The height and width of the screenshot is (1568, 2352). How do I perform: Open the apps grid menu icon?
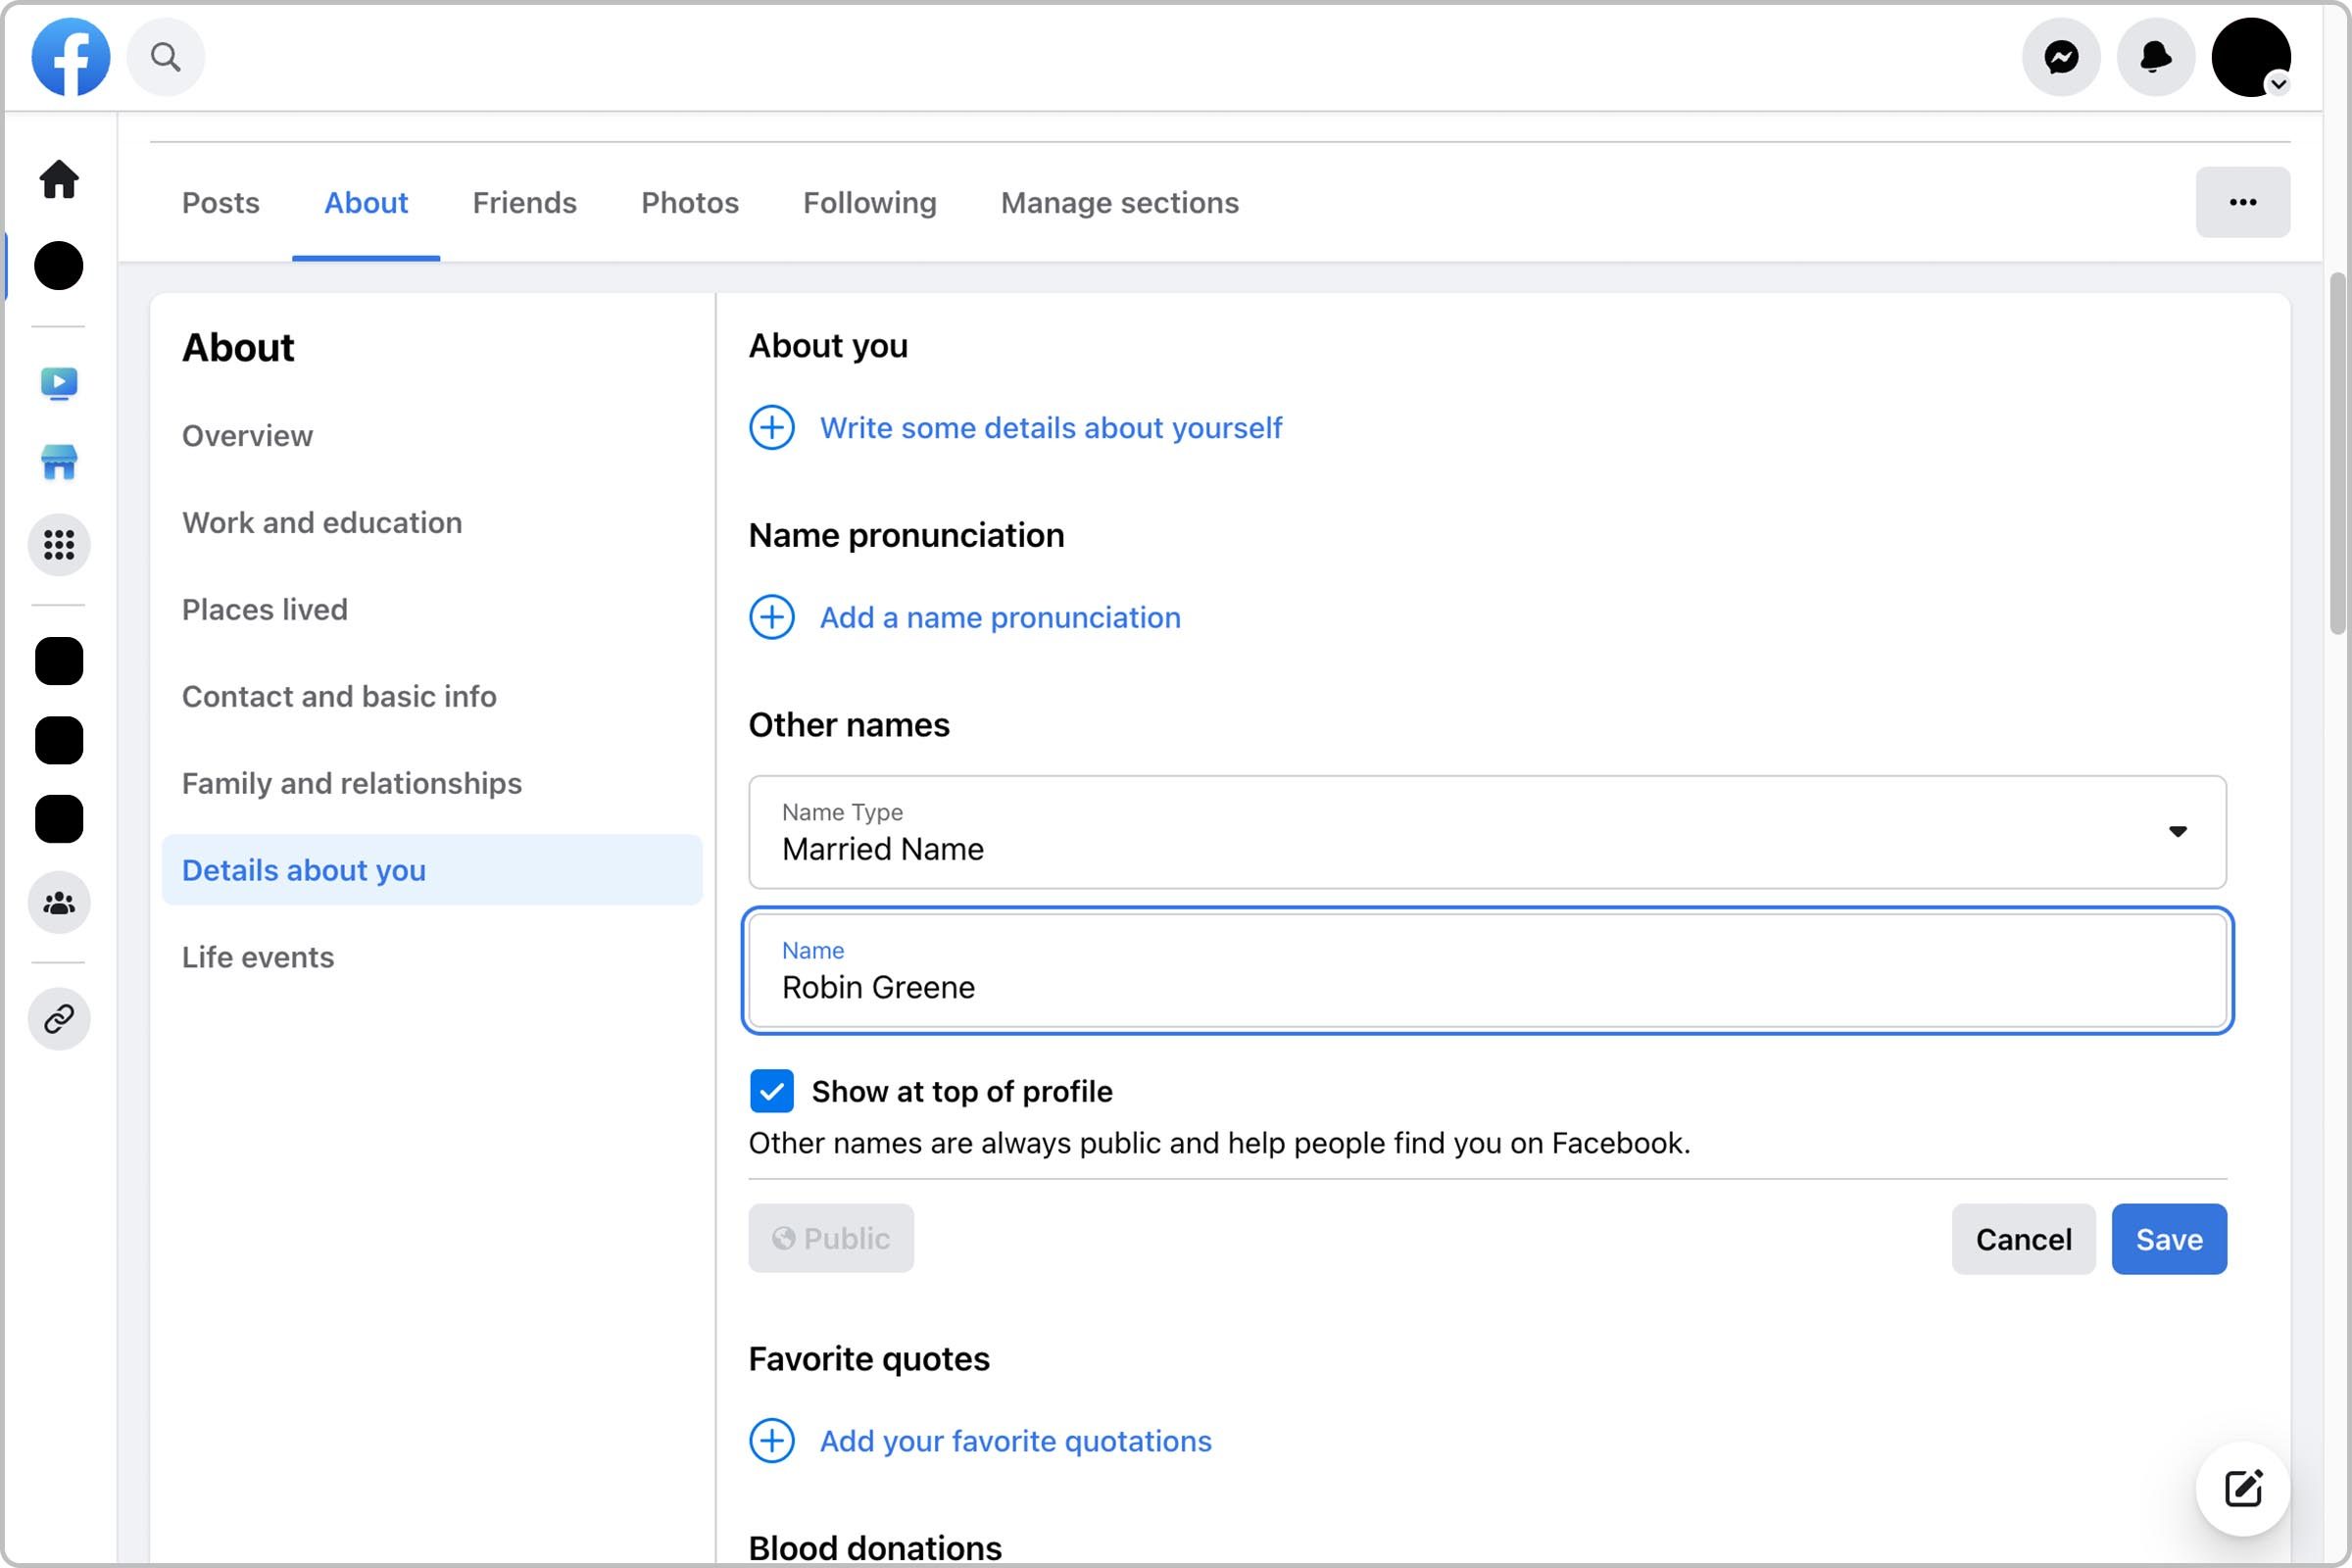[59, 545]
